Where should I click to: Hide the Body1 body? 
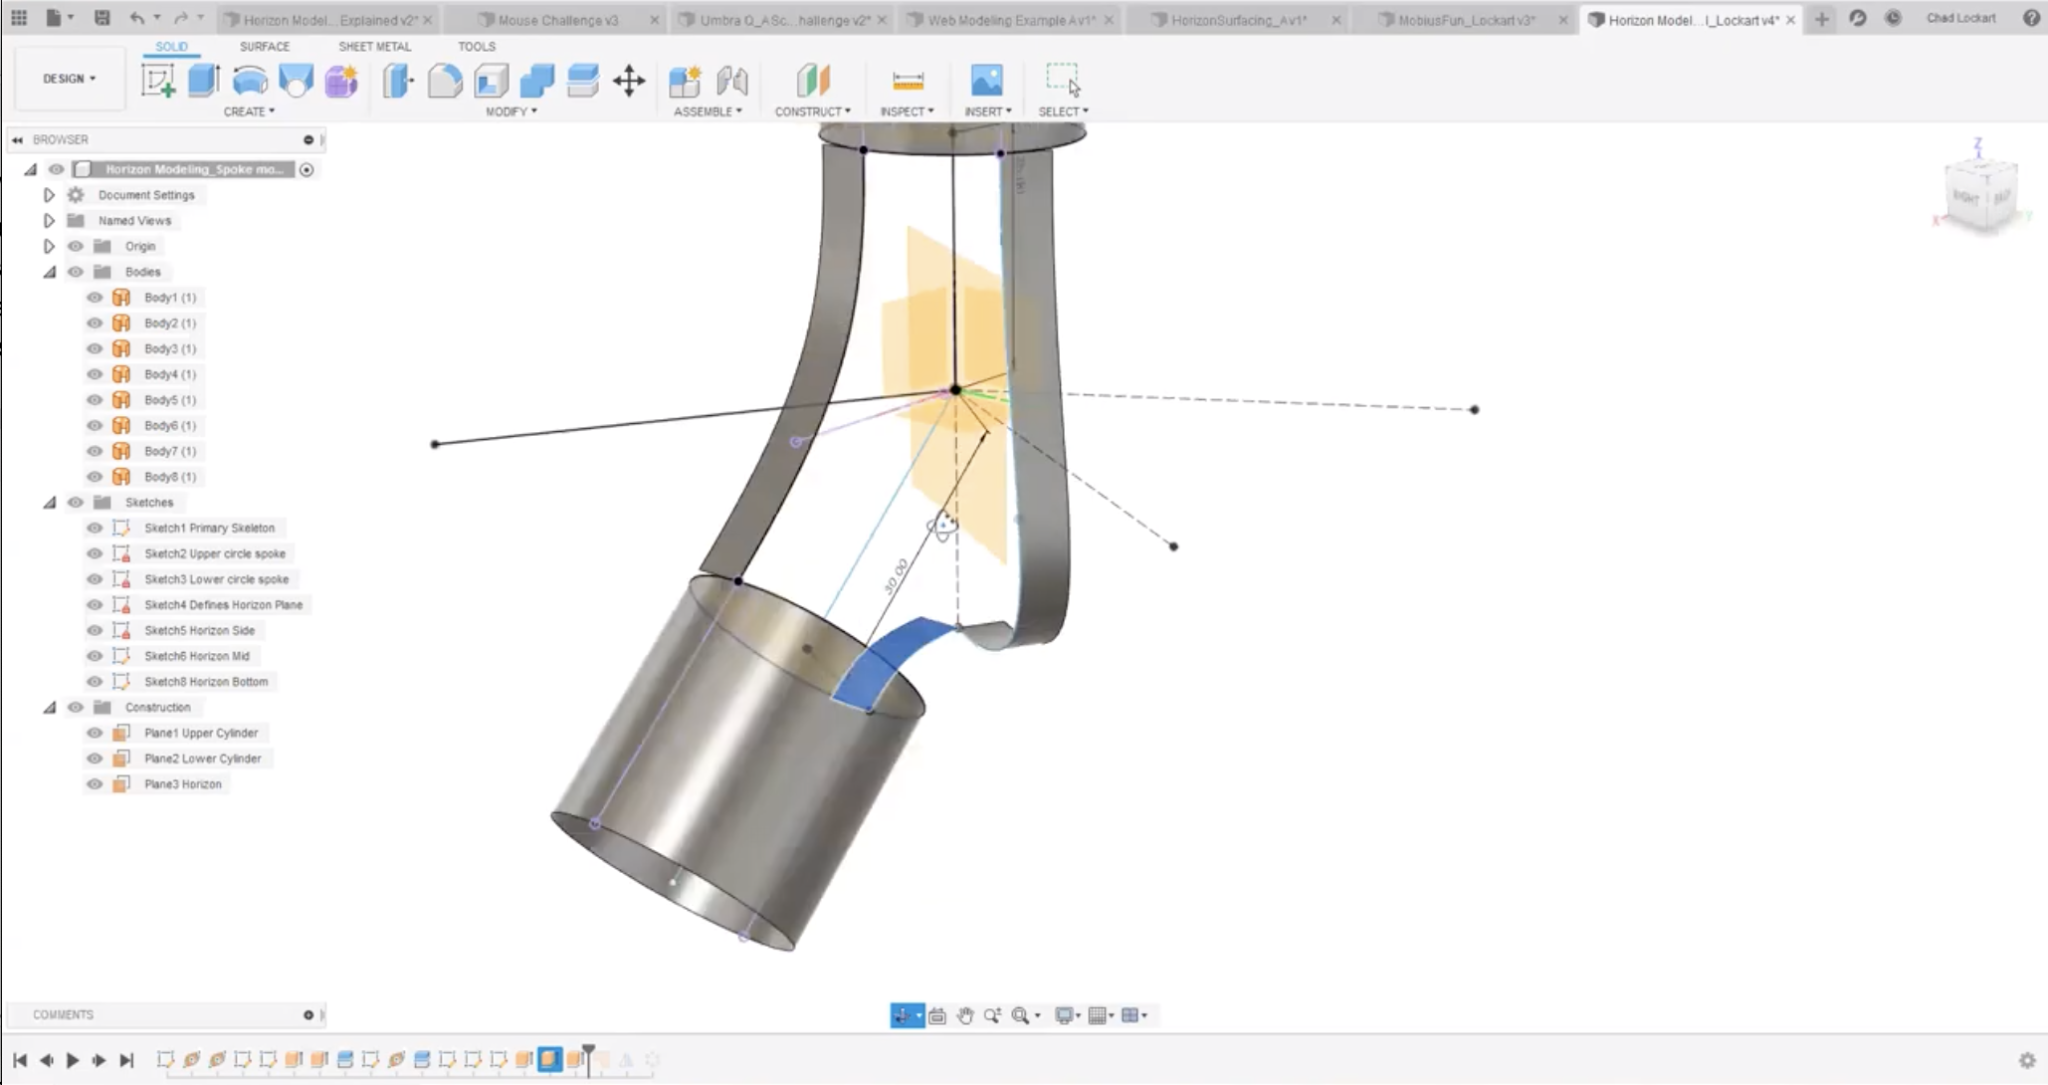point(94,297)
